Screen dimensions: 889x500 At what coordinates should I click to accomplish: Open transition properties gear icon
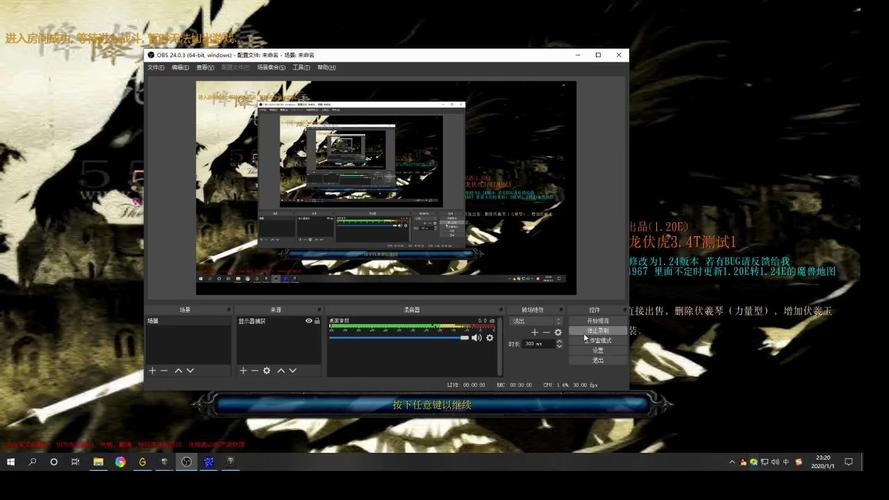[558, 332]
